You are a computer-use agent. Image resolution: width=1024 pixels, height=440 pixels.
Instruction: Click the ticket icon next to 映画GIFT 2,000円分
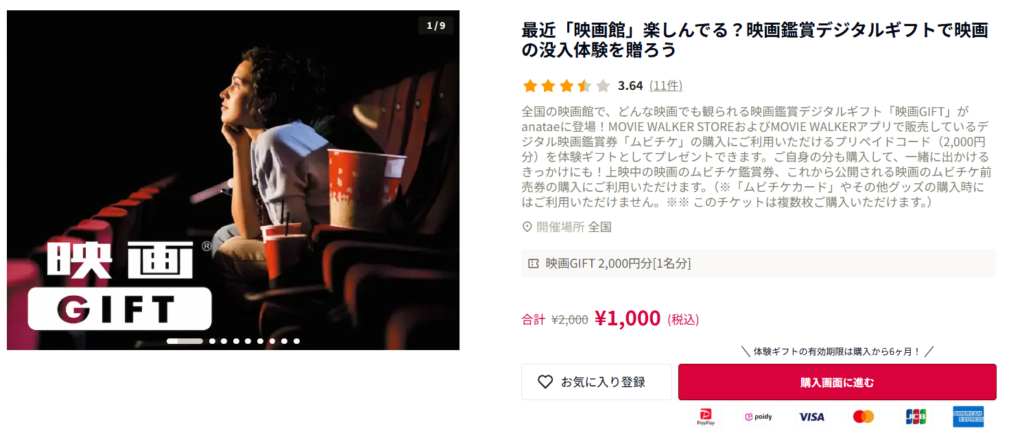534,263
